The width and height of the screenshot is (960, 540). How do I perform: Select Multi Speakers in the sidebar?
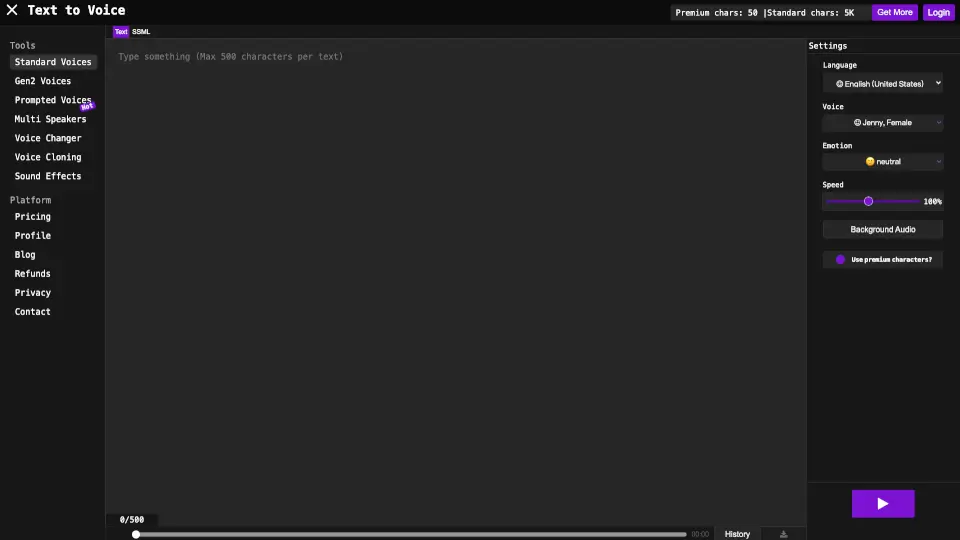(50, 119)
